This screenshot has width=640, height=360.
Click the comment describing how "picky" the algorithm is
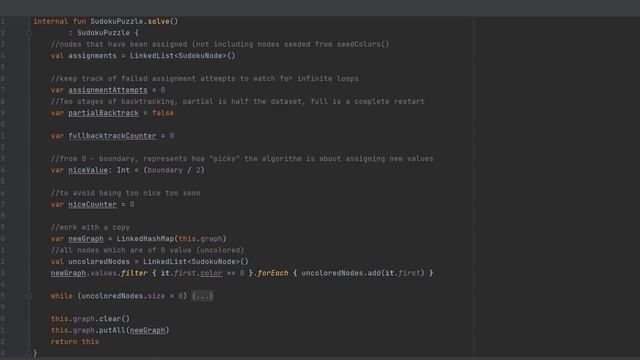tap(242, 158)
